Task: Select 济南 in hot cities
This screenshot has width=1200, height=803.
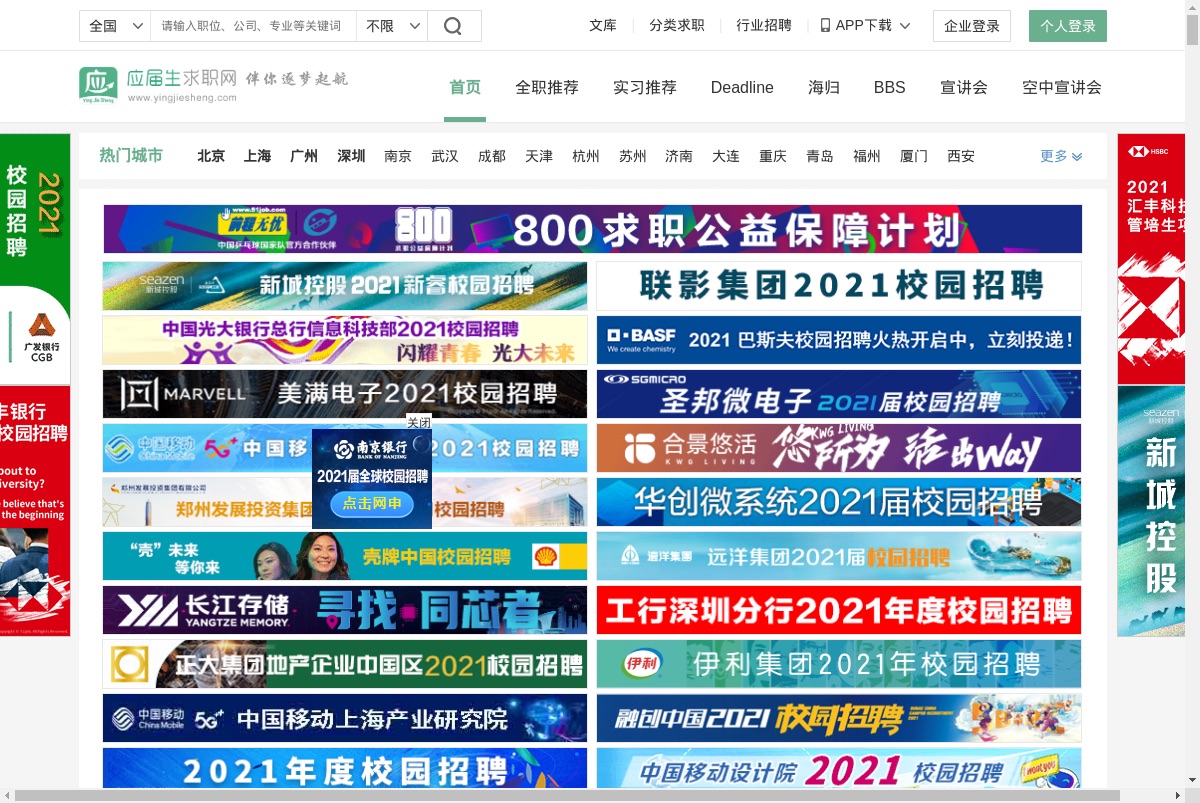Action: [679, 156]
